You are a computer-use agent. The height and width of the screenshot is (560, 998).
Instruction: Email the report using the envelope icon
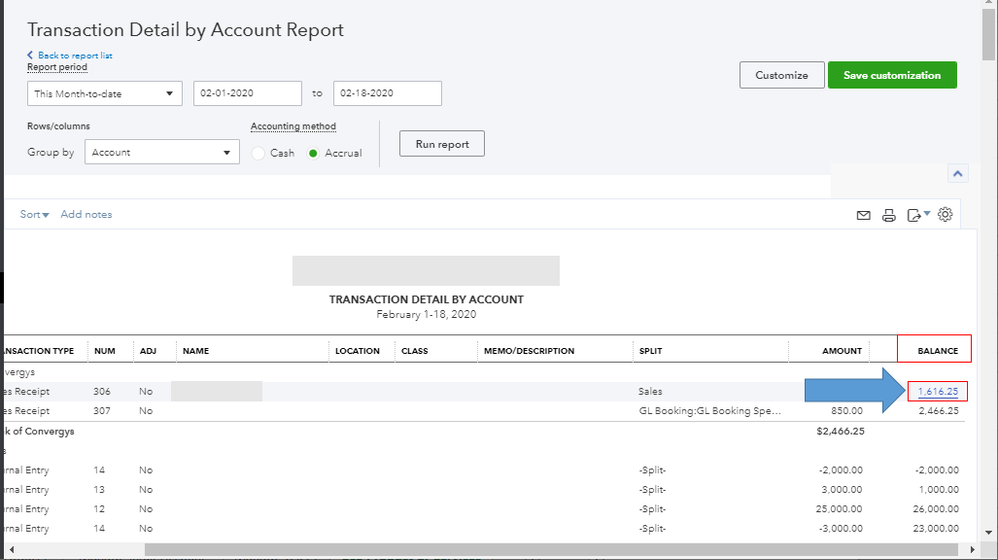[864, 215]
